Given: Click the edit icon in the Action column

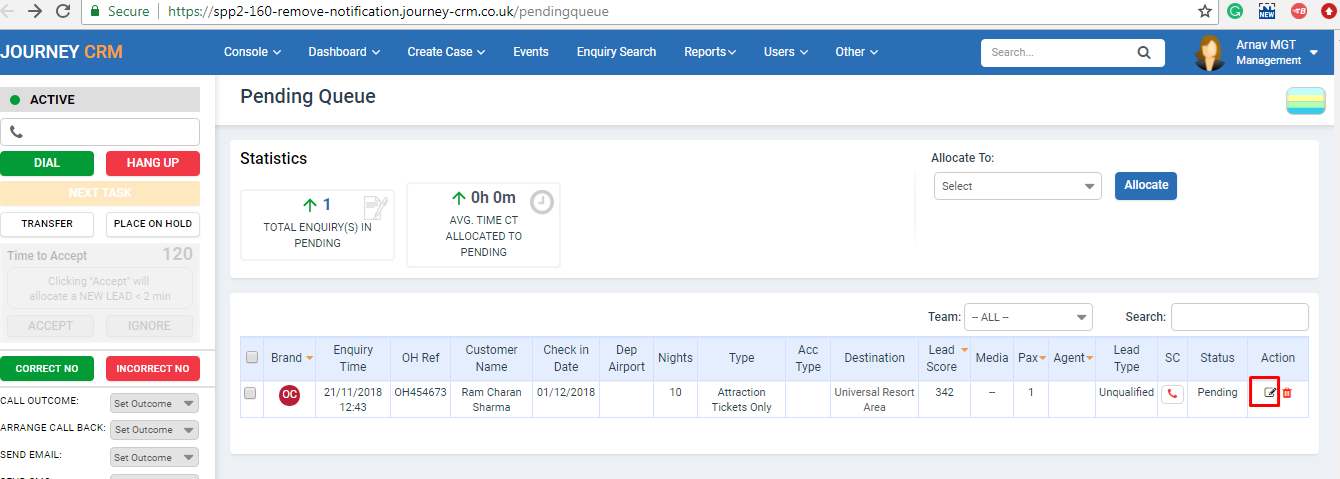Looking at the screenshot, I should coord(1270,393).
